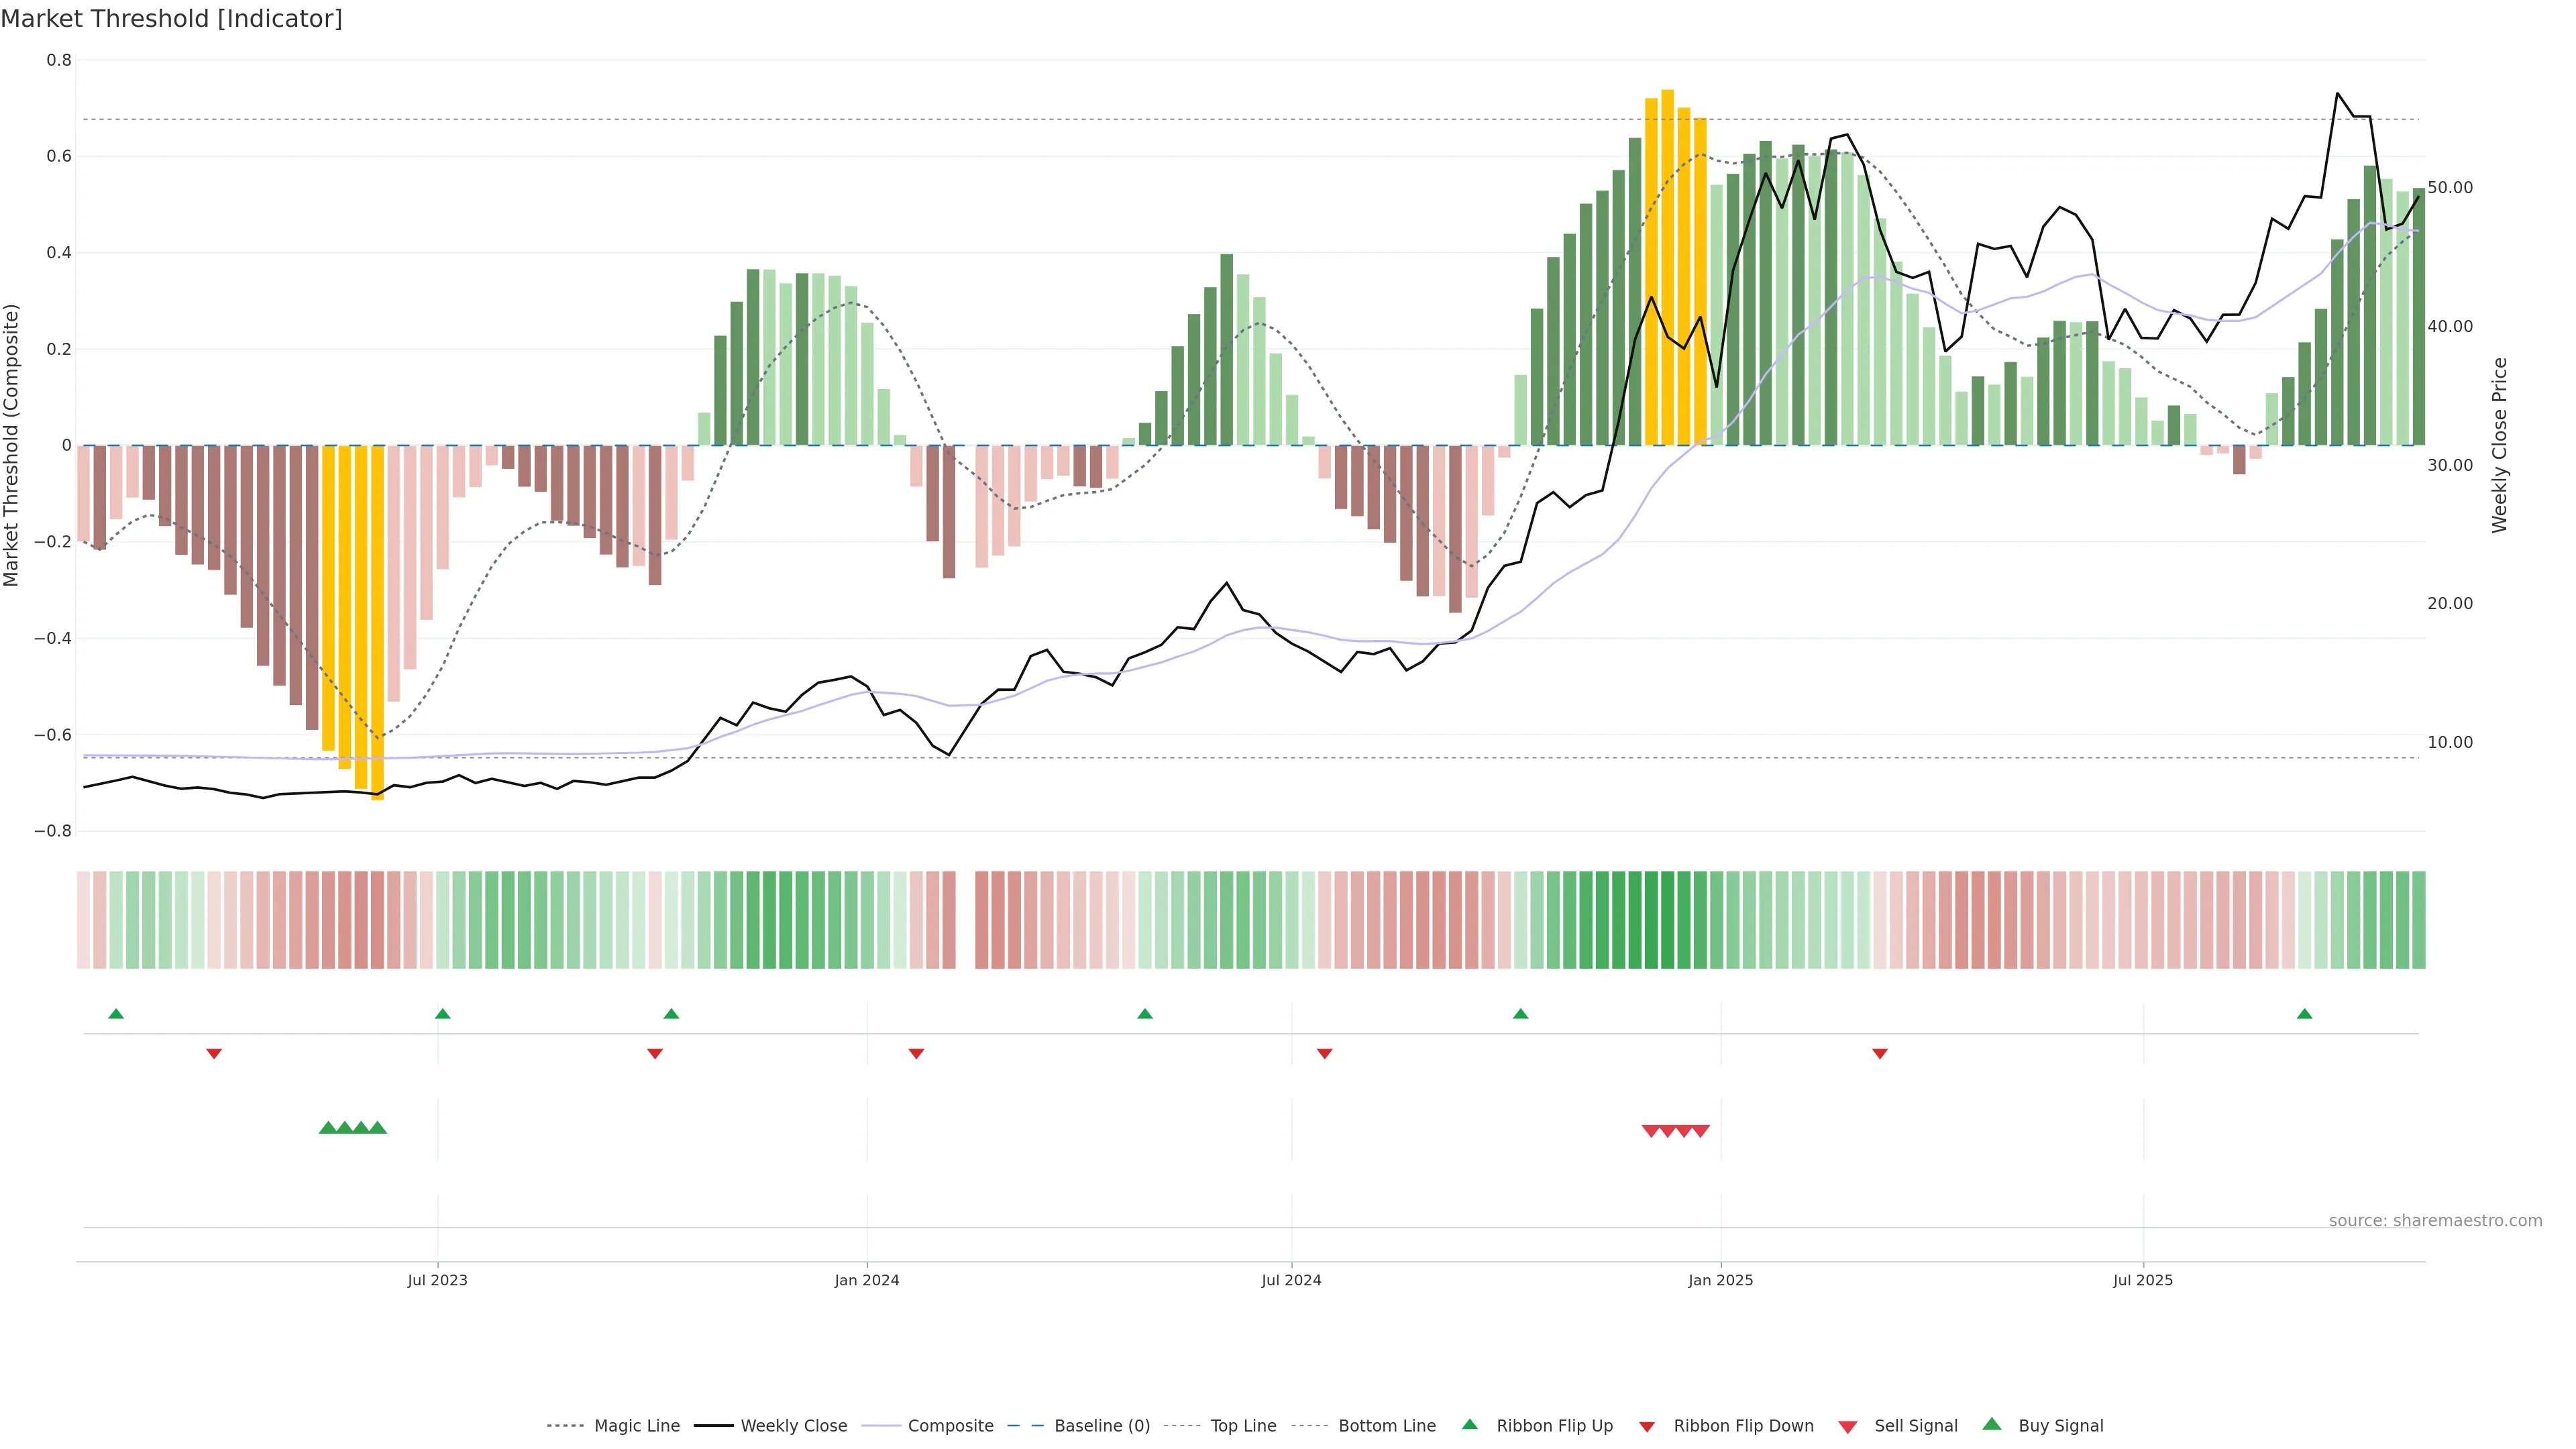Click the Weekly Close Price axis title
This screenshot has width=2576, height=1449.
click(2499, 445)
